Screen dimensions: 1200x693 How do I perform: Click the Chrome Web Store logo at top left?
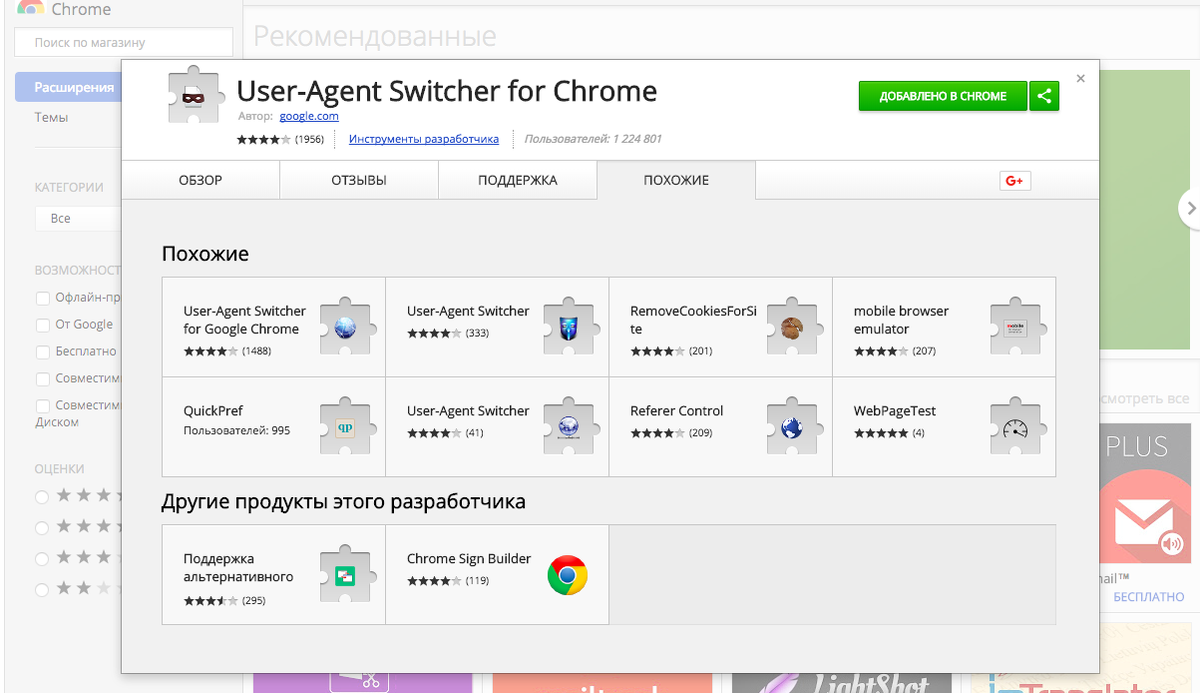(30, 8)
